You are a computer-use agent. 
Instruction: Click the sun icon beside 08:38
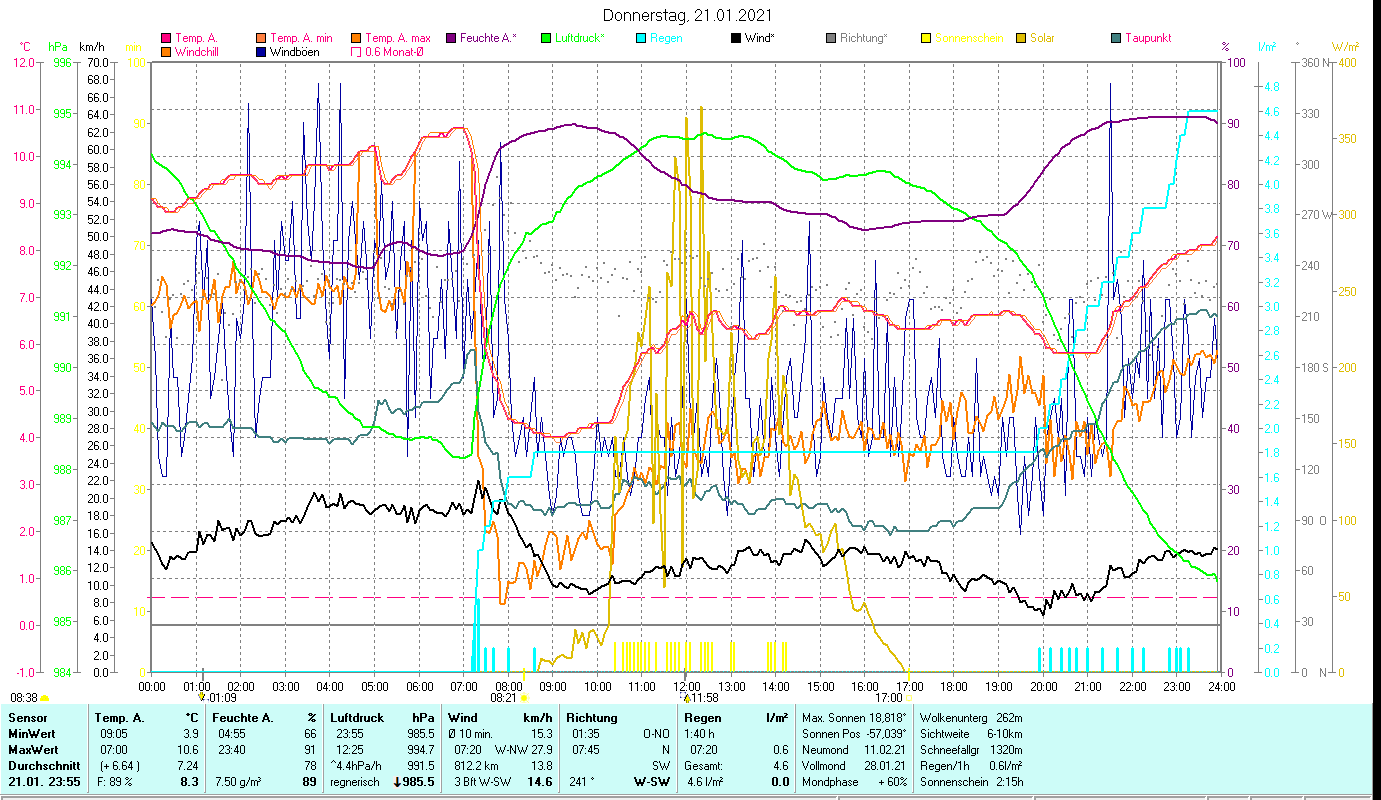(45, 698)
